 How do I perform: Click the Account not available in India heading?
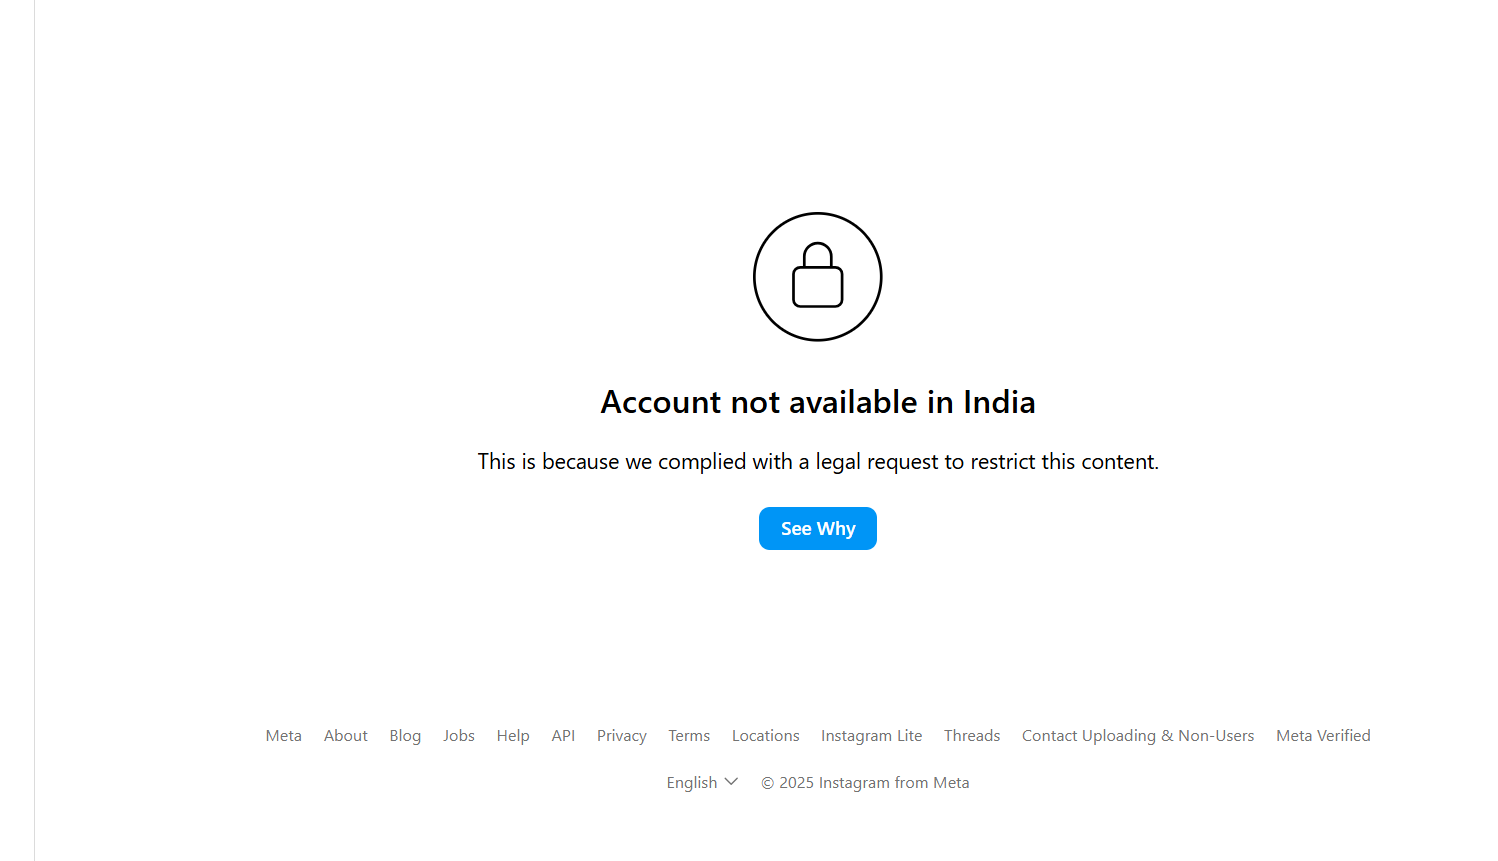[x=818, y=402]
